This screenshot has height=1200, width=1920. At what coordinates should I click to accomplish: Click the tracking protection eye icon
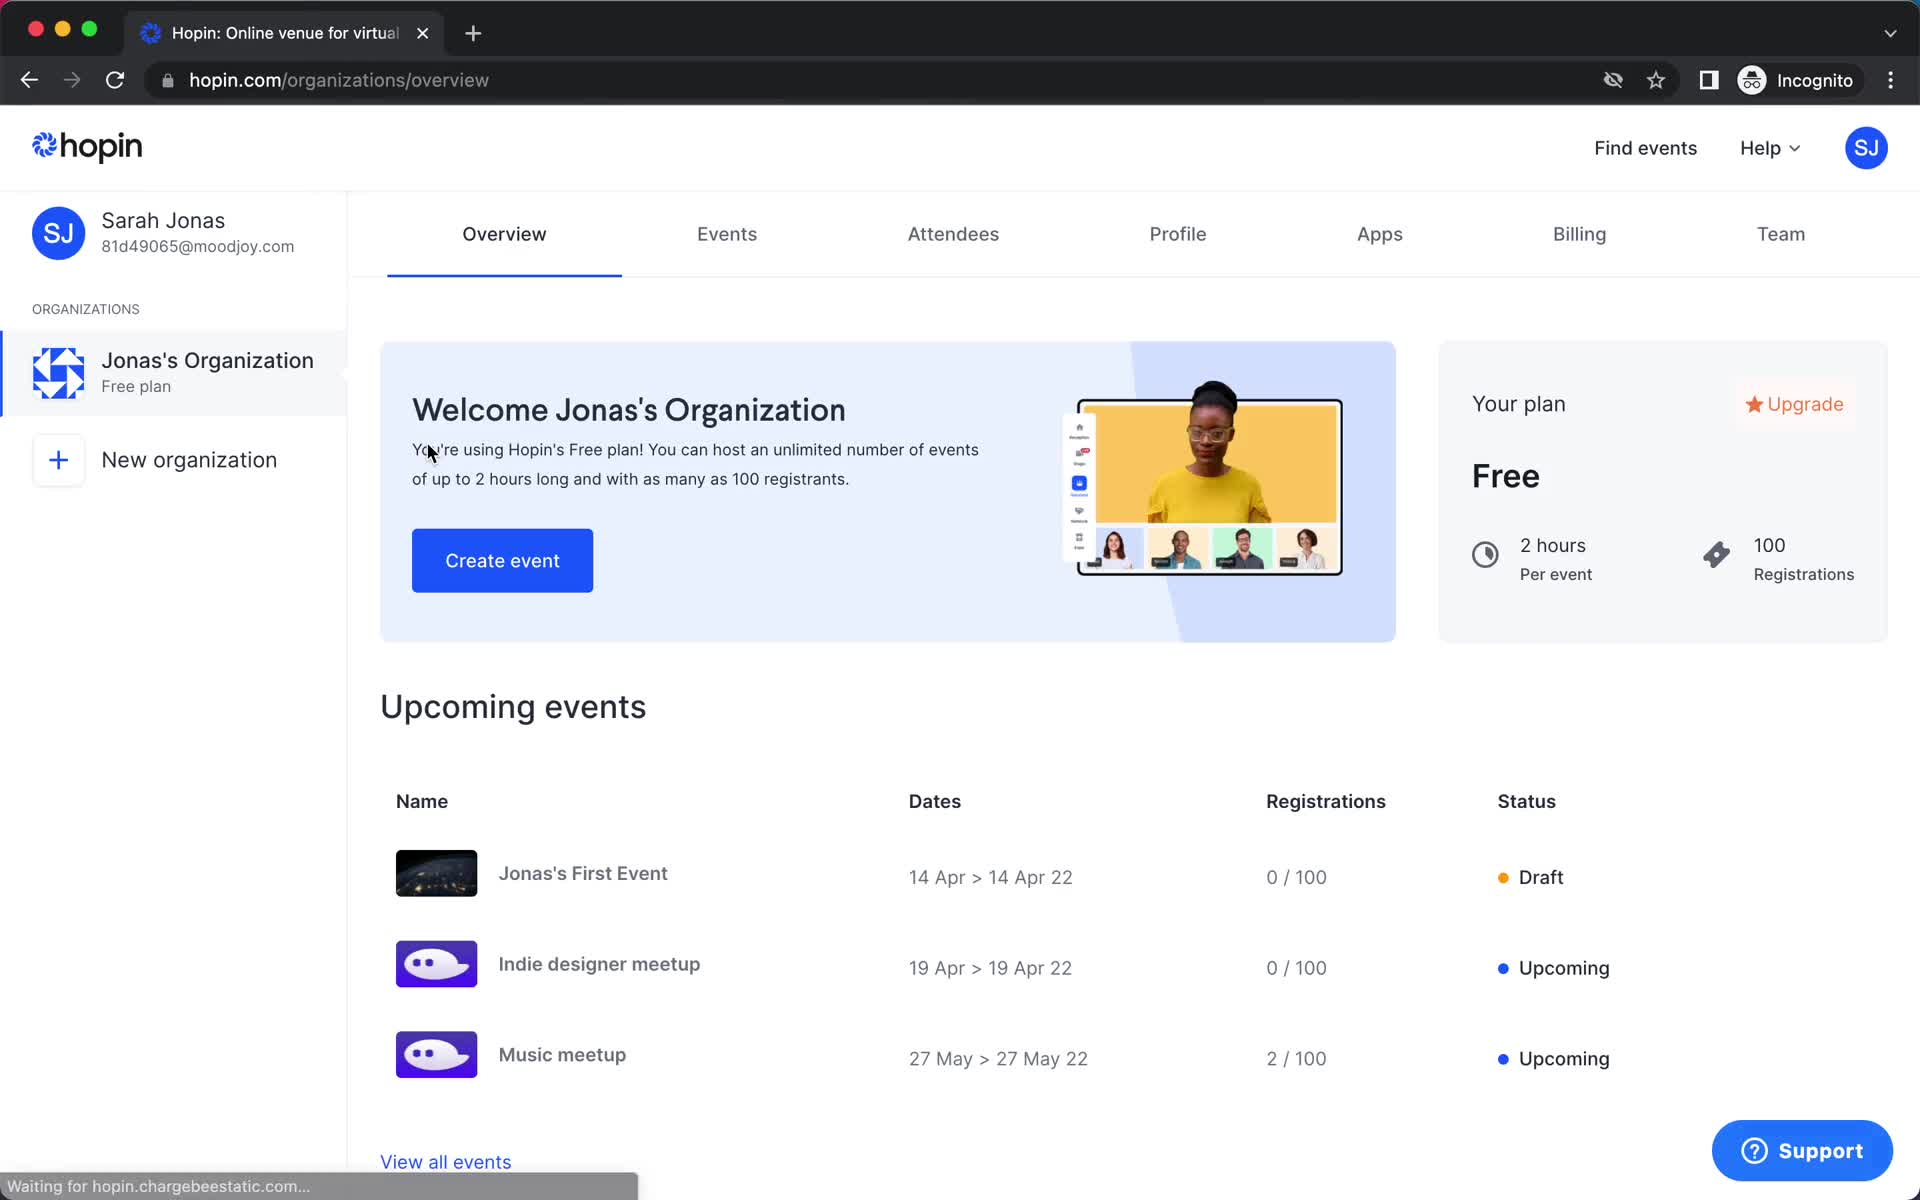tap(1612, 80)
